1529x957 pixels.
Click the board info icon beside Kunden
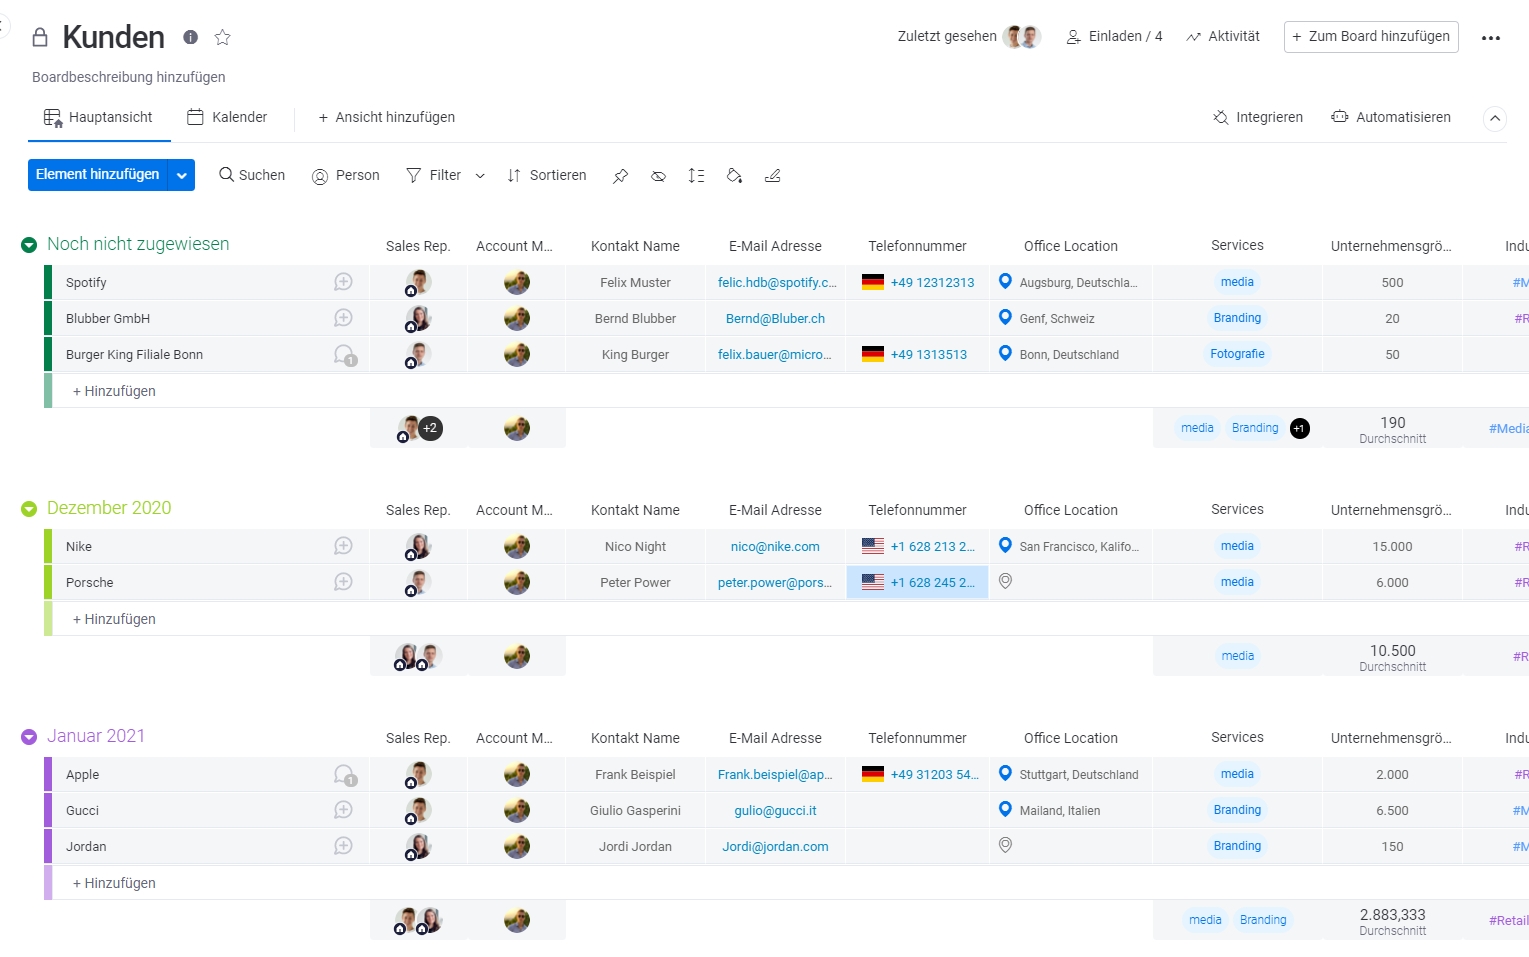190,37
